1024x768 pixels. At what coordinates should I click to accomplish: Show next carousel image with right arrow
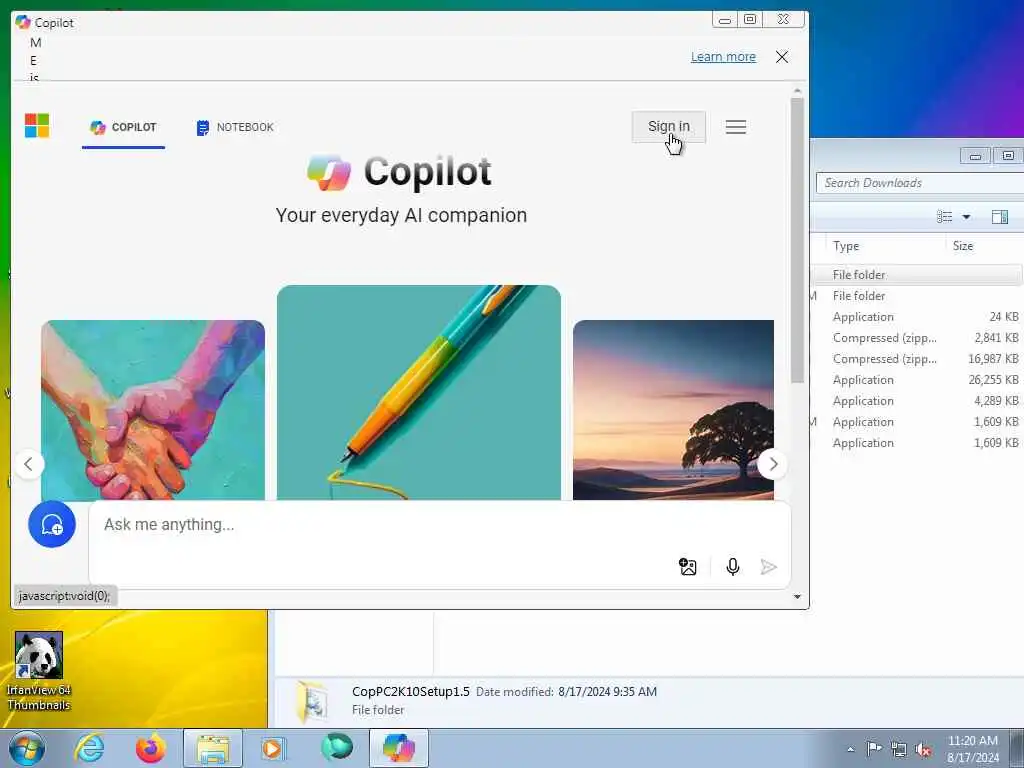coord(773,464)
